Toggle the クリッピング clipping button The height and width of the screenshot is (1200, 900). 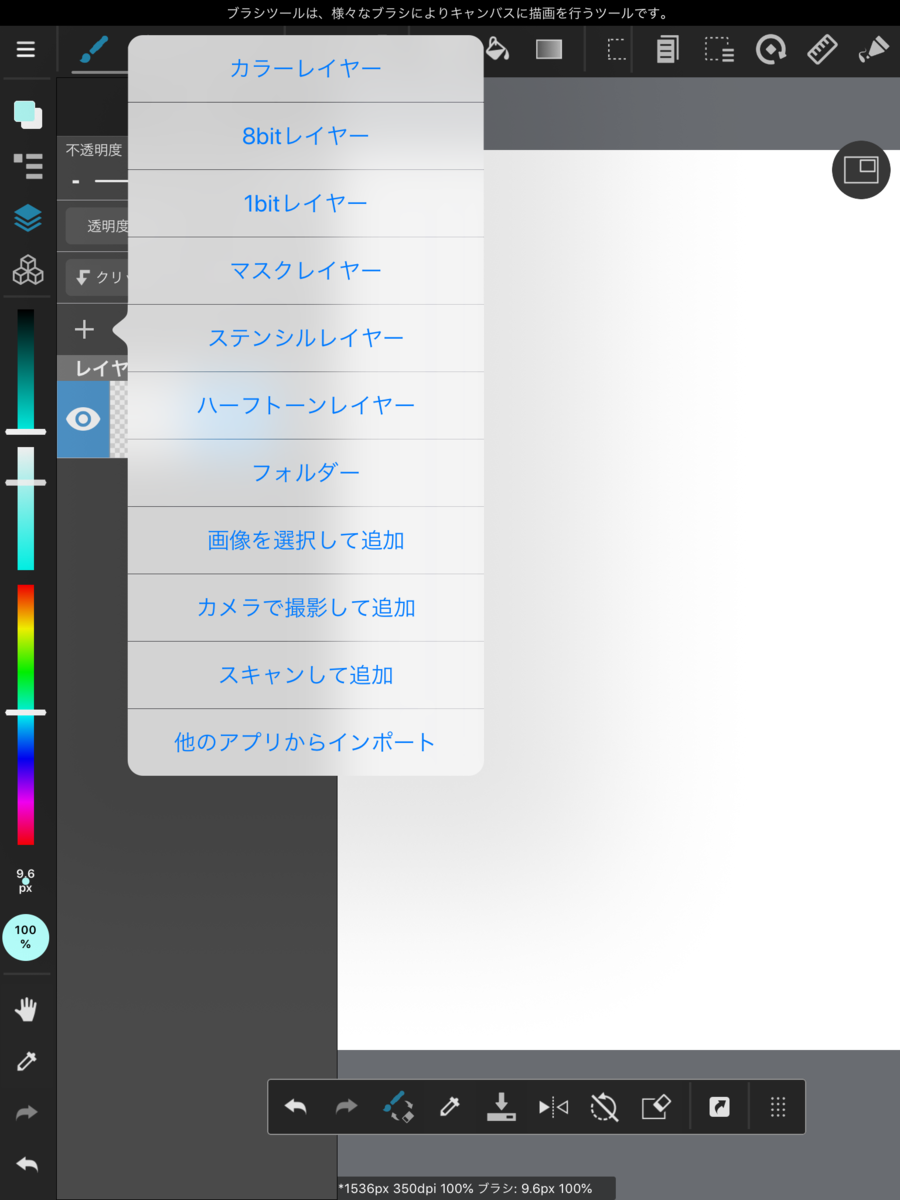tap(98, 278)
